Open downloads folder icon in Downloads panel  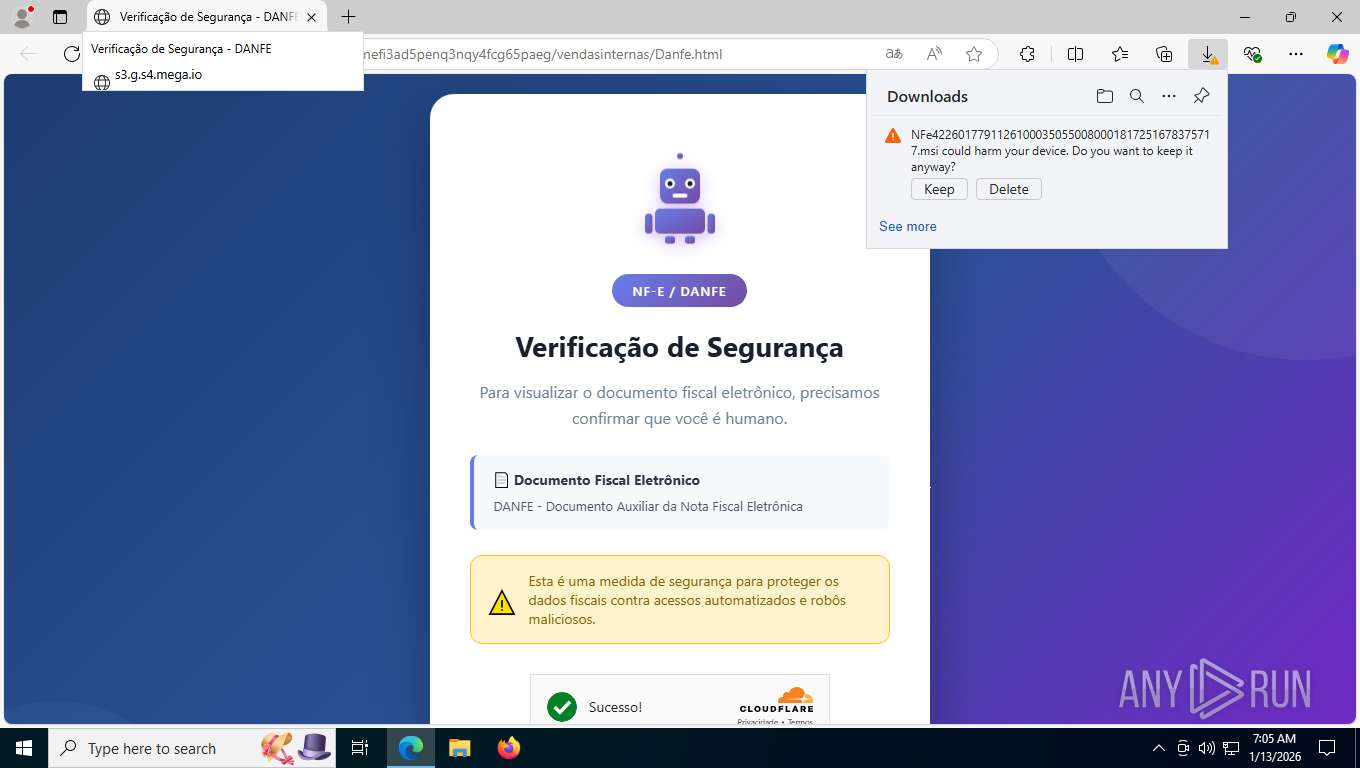coord(1104,96)
